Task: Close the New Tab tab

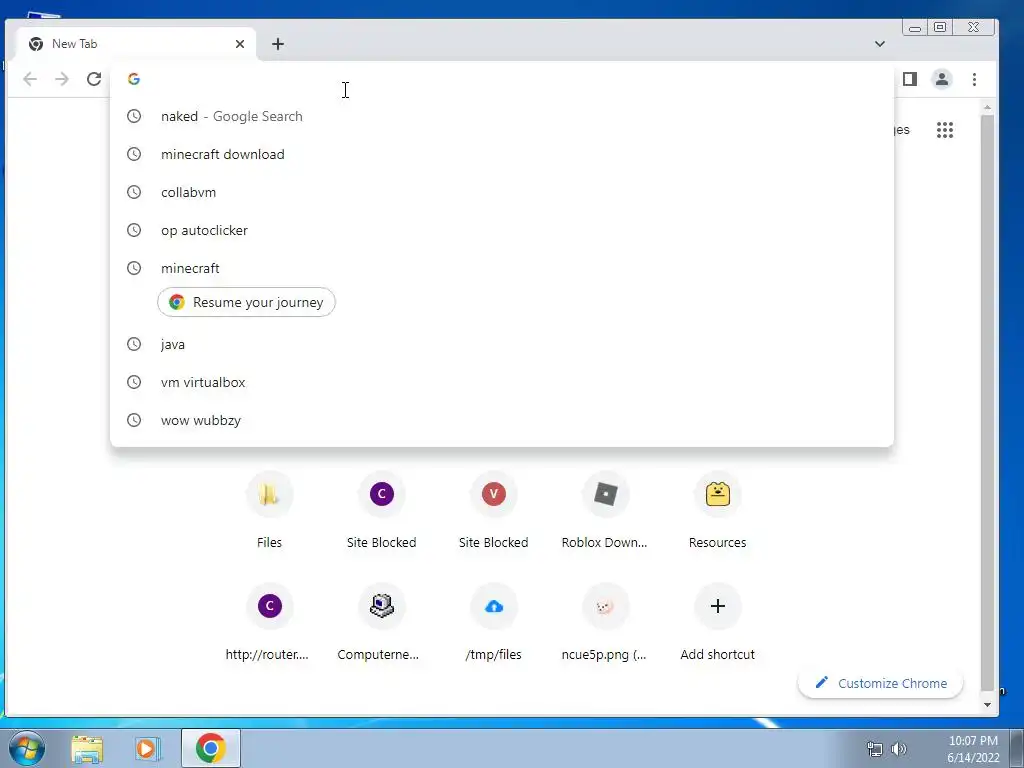Action: (x=240, y=44)
